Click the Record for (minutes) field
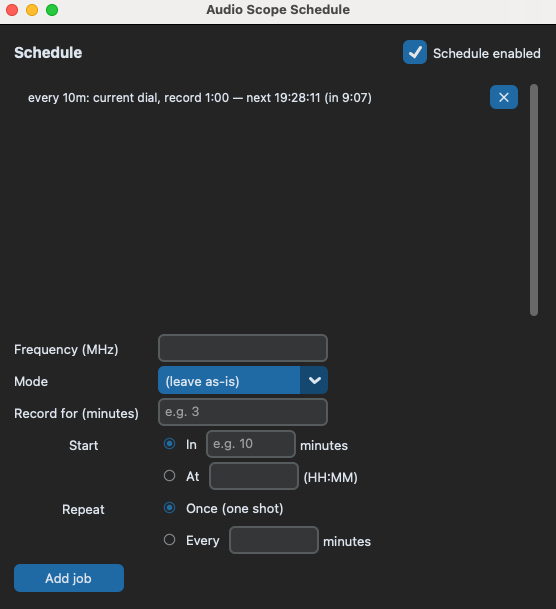The height and width of the screenshot is (609, 556). [243, 412]
